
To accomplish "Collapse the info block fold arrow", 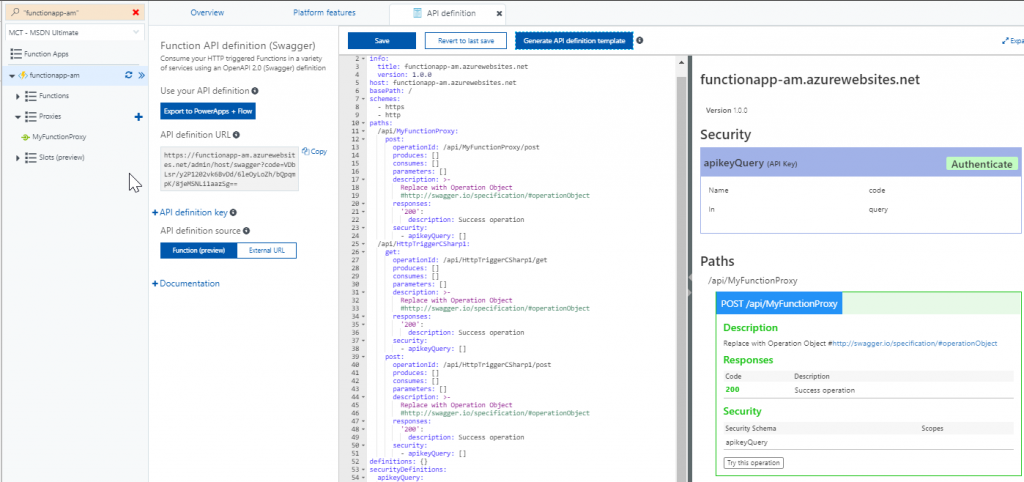I will (364, 58).
